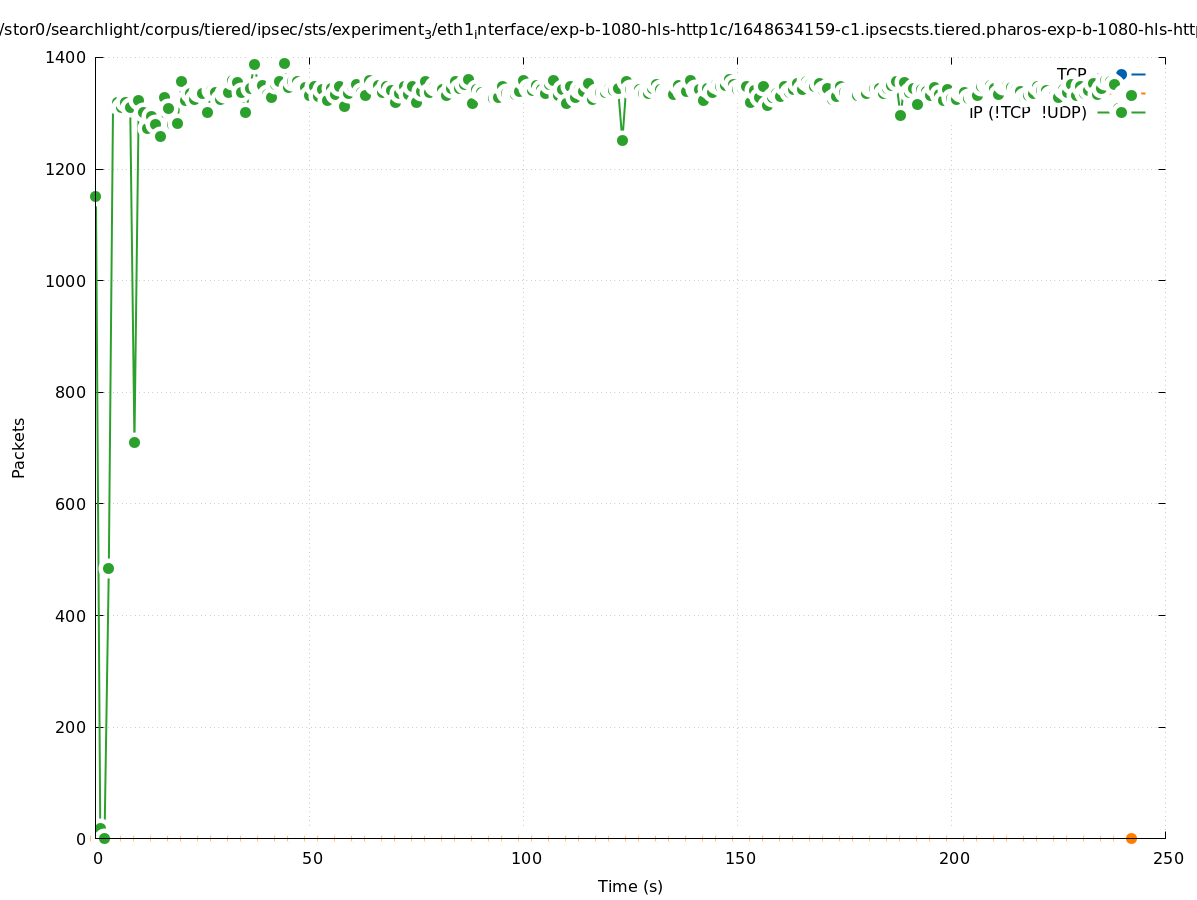Click the blue TCP legend marker
The height and width of the screenshot is (900, 1197).
pyautogui.click(x=1121, y=75)
